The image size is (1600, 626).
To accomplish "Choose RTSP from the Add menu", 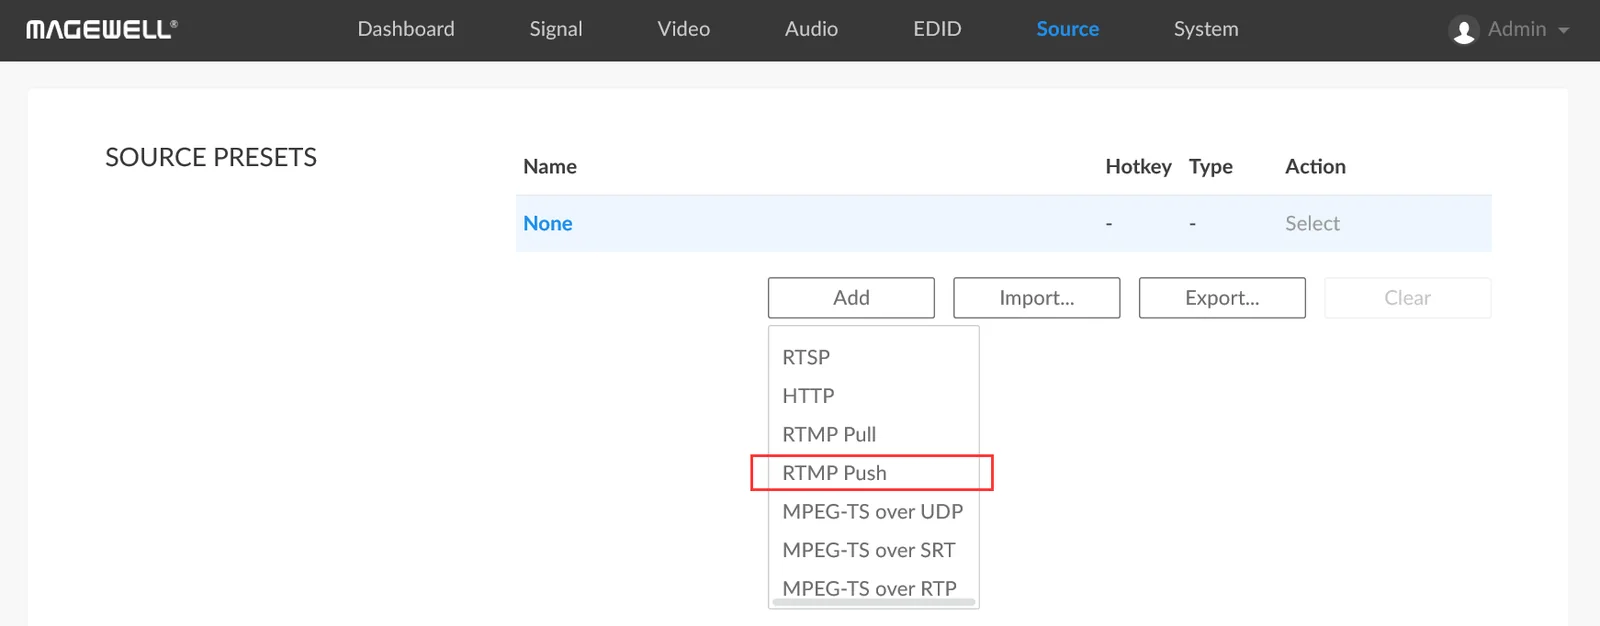I will [806, 357].
